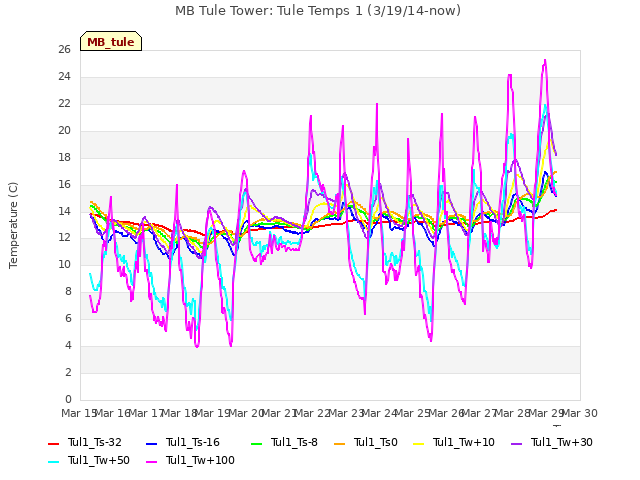Click the MB_tule label box
The width and height of the screenshot is (640, 480).
[111, 41]
